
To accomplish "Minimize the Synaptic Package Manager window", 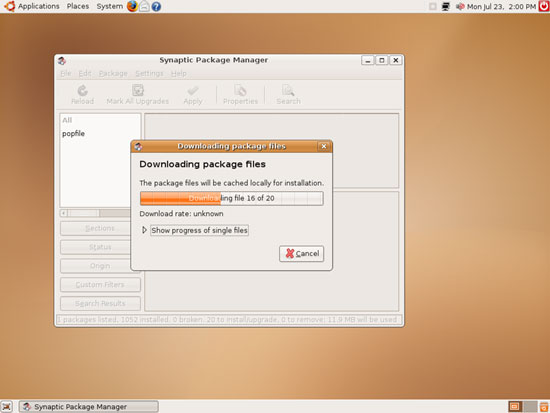I will [368, 60].
